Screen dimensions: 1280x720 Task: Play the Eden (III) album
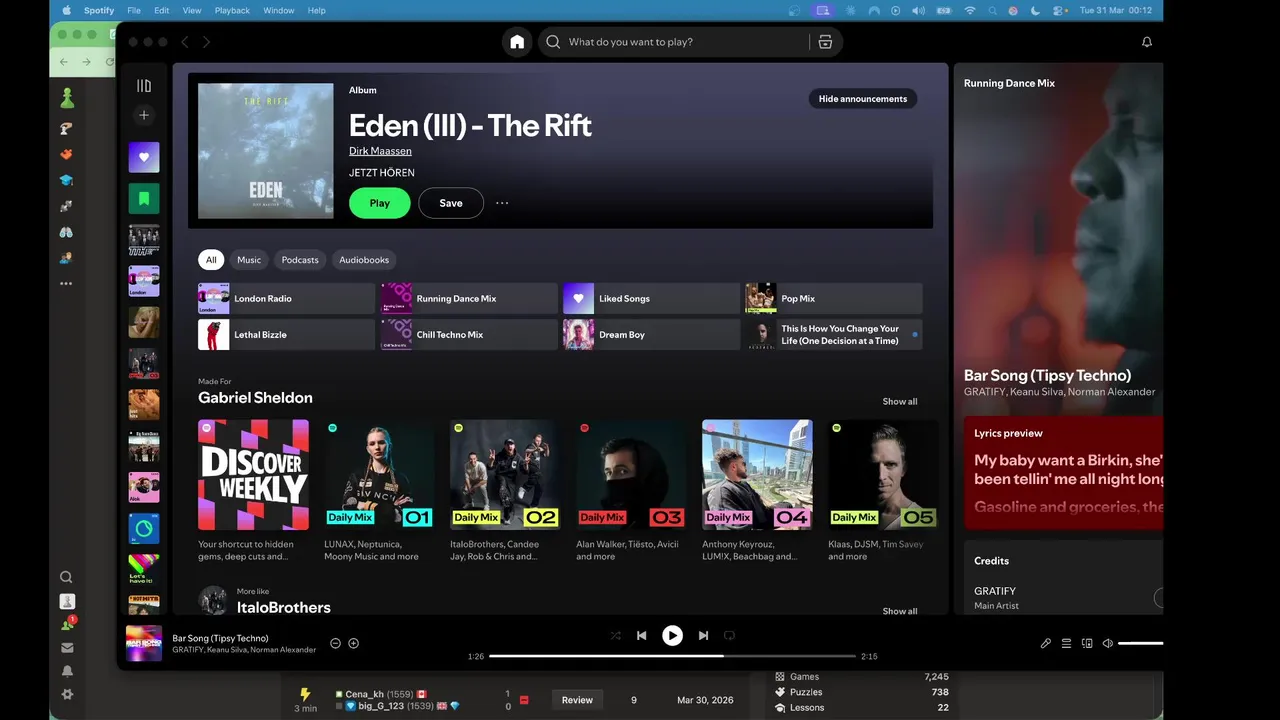coord(380,203)
